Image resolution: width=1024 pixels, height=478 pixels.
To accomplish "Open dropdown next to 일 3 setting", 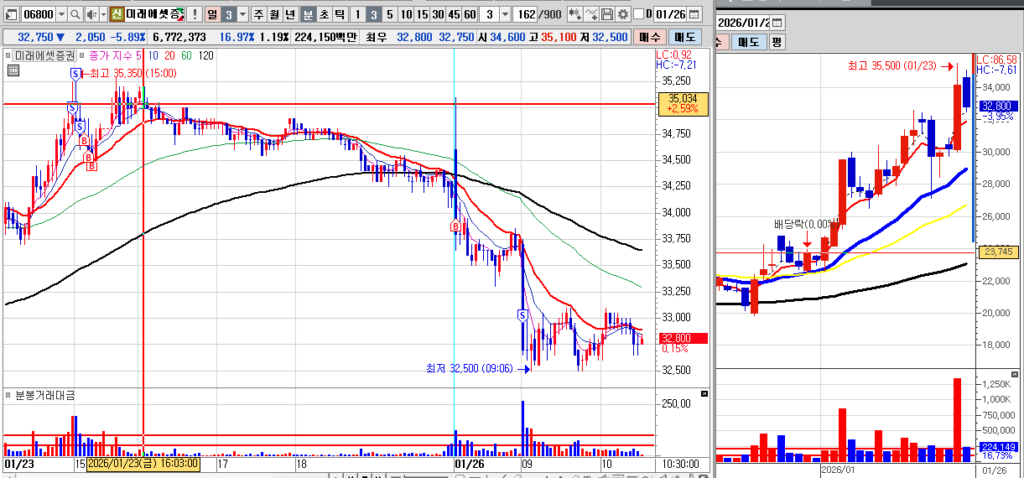I will (x=243, y=15).
